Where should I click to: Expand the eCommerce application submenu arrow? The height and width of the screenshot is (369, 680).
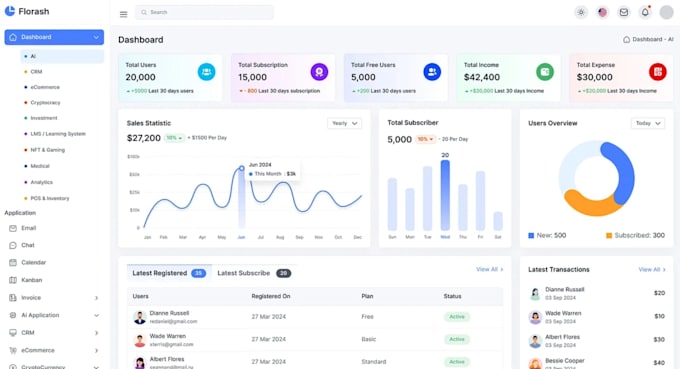coord(96,350)
